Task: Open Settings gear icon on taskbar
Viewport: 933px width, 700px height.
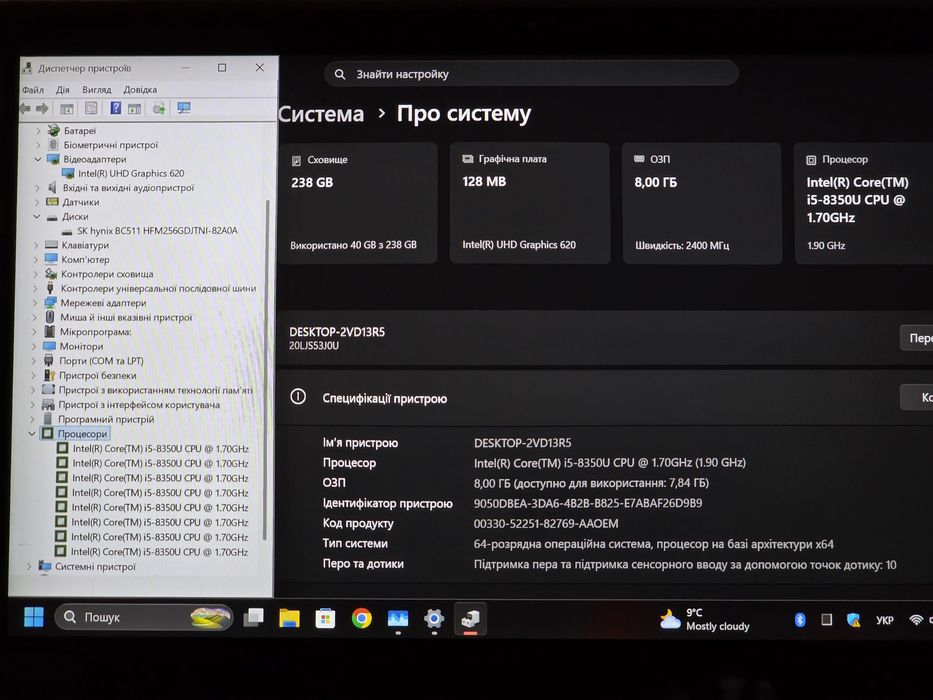Action: (x=434, y=619)
